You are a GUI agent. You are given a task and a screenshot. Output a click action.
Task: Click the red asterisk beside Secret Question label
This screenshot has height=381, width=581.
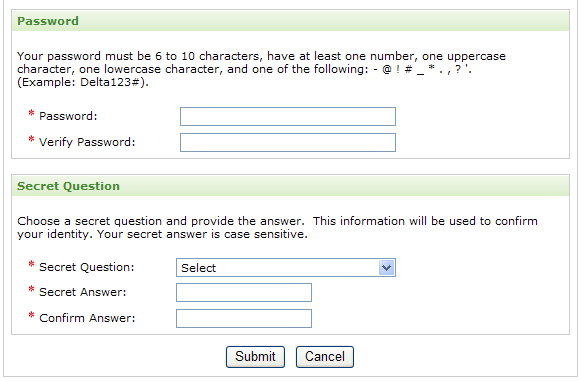coord(31,264)
